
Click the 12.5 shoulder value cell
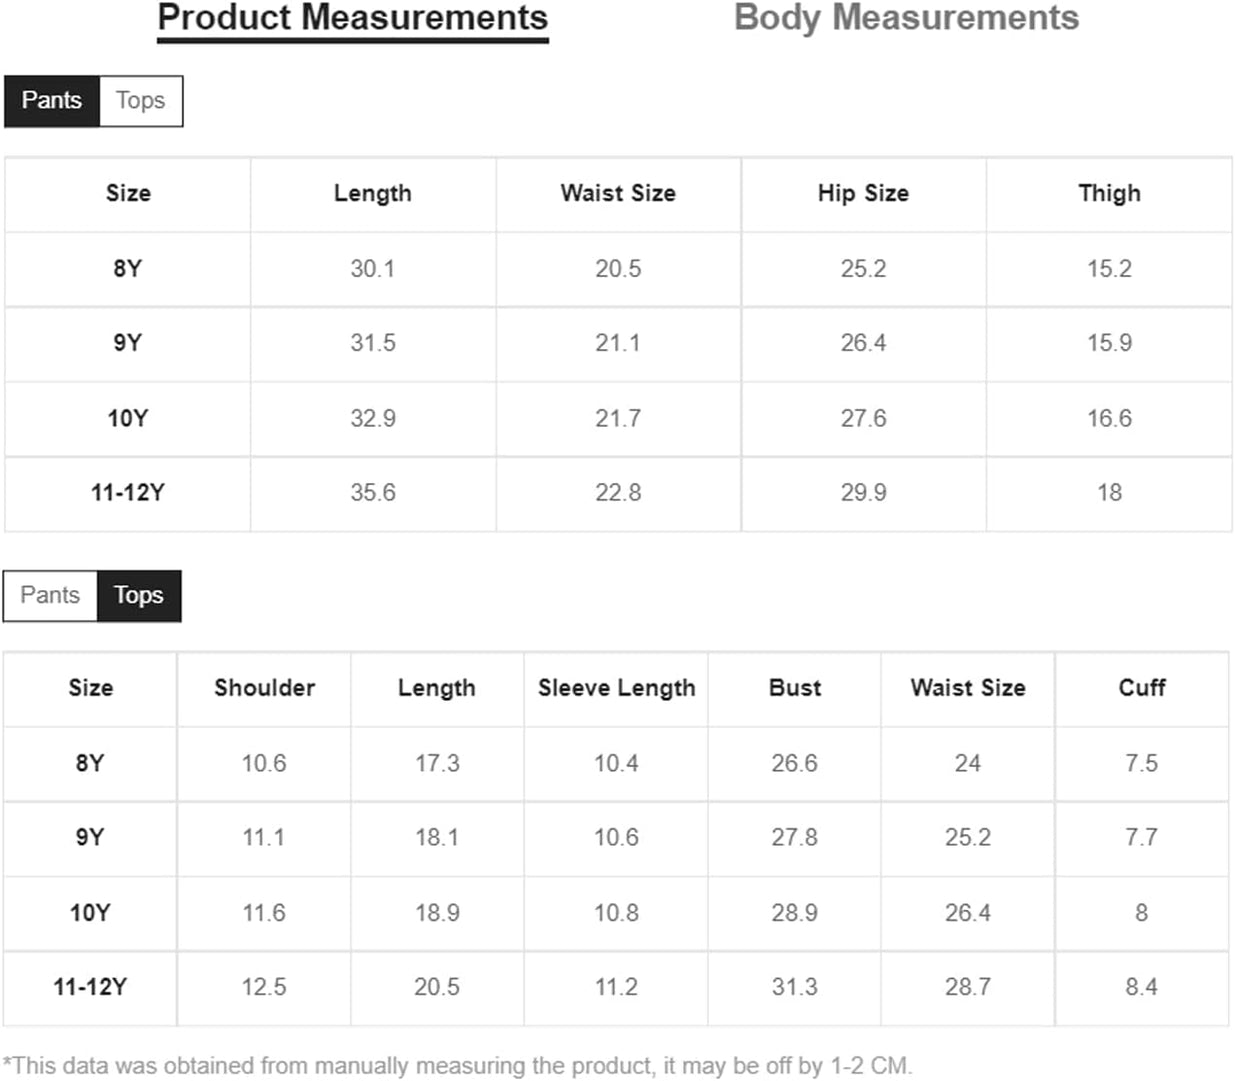click(264, 987)
